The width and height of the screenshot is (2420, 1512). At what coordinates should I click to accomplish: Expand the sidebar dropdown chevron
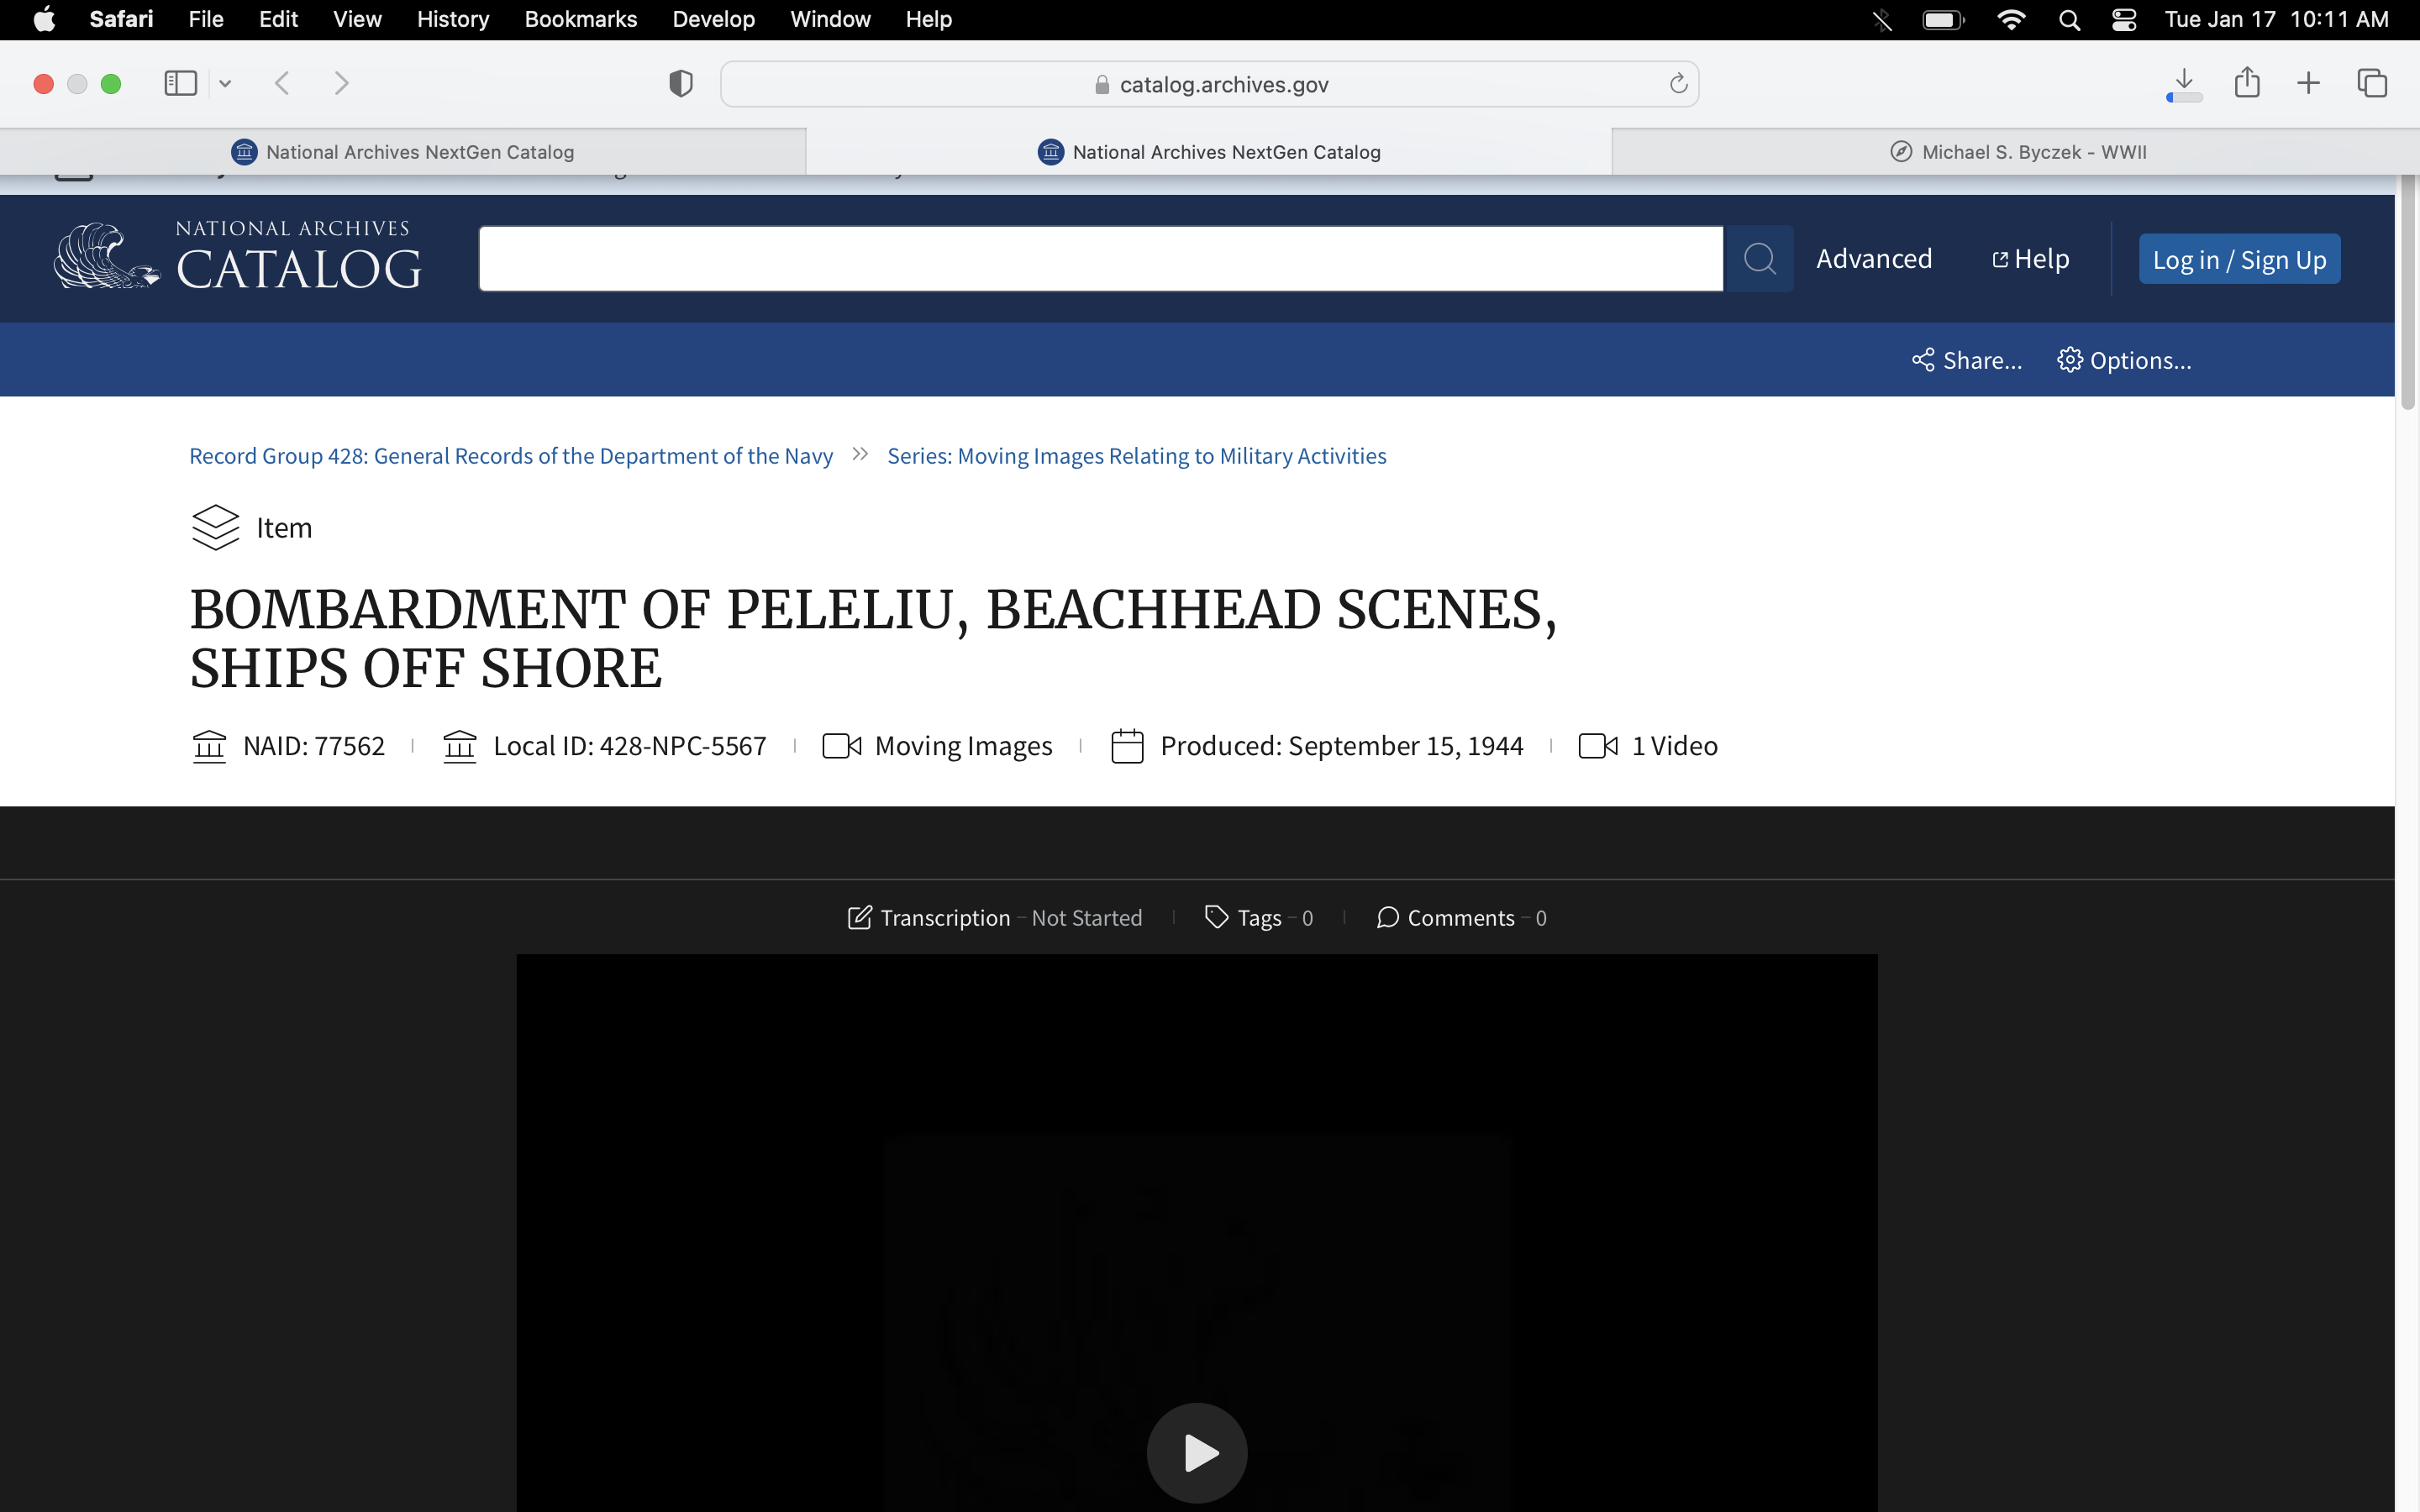pyautogui.click(x=226, y=84)
